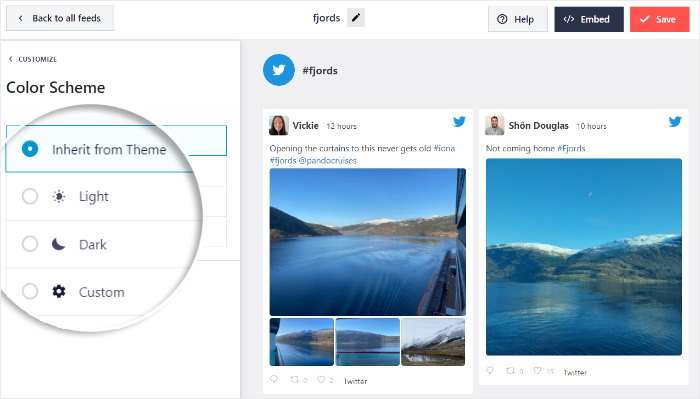The image size is (700, 399).
Task: Click the moon icon next to Dark
Action: [58, 244]
